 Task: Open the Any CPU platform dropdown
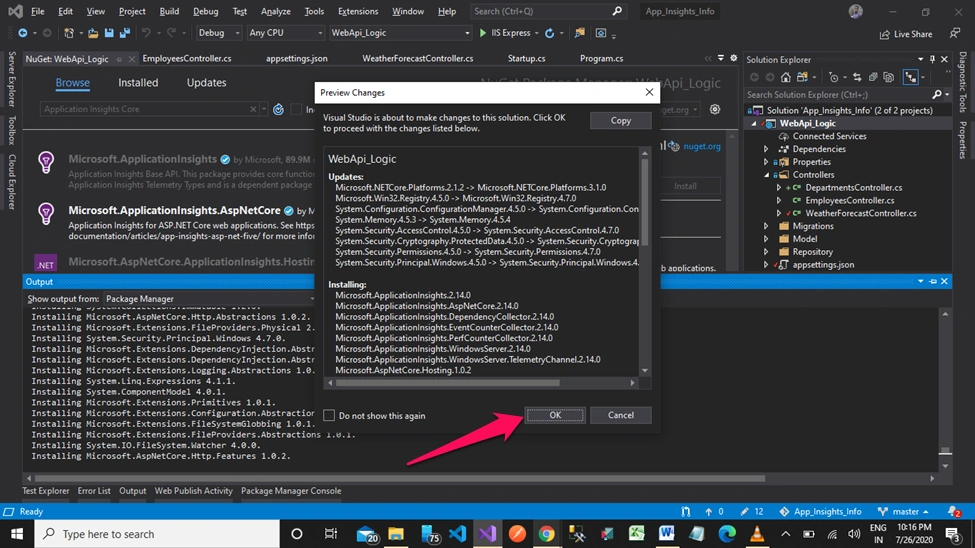(x=285, y=33)
